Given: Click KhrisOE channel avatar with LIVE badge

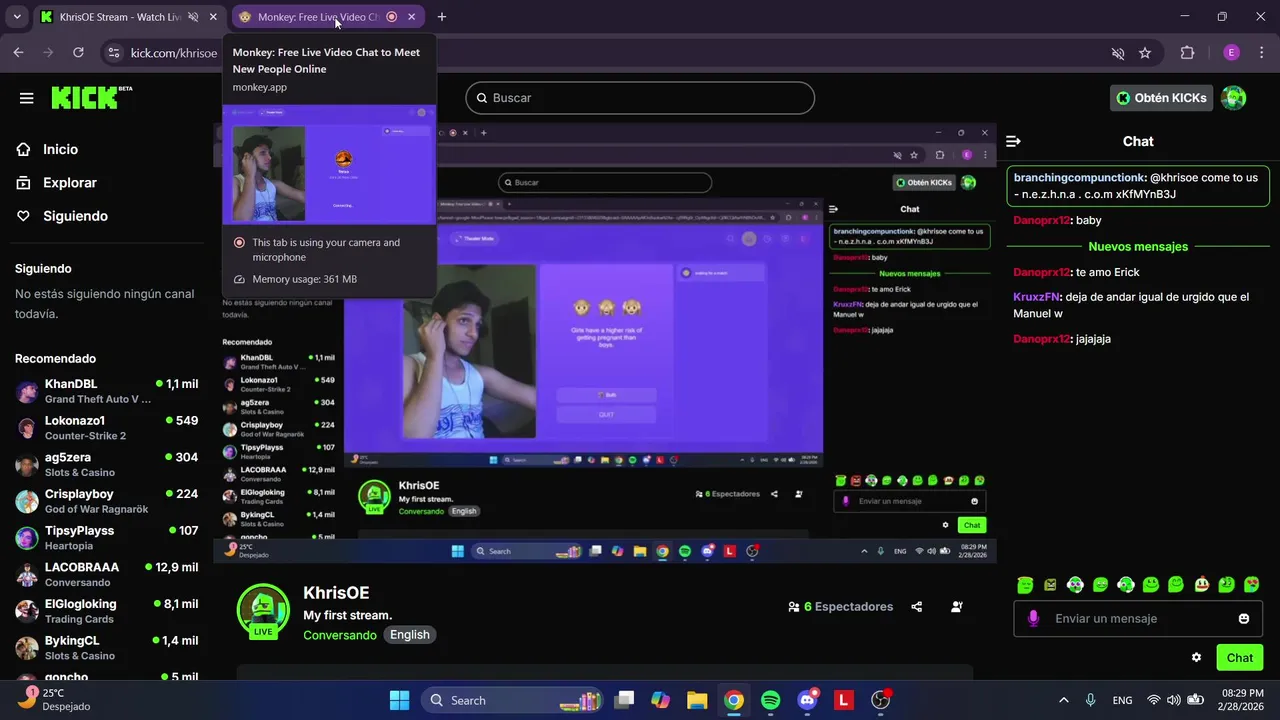Looking at the screenshot, I should 263,610.
